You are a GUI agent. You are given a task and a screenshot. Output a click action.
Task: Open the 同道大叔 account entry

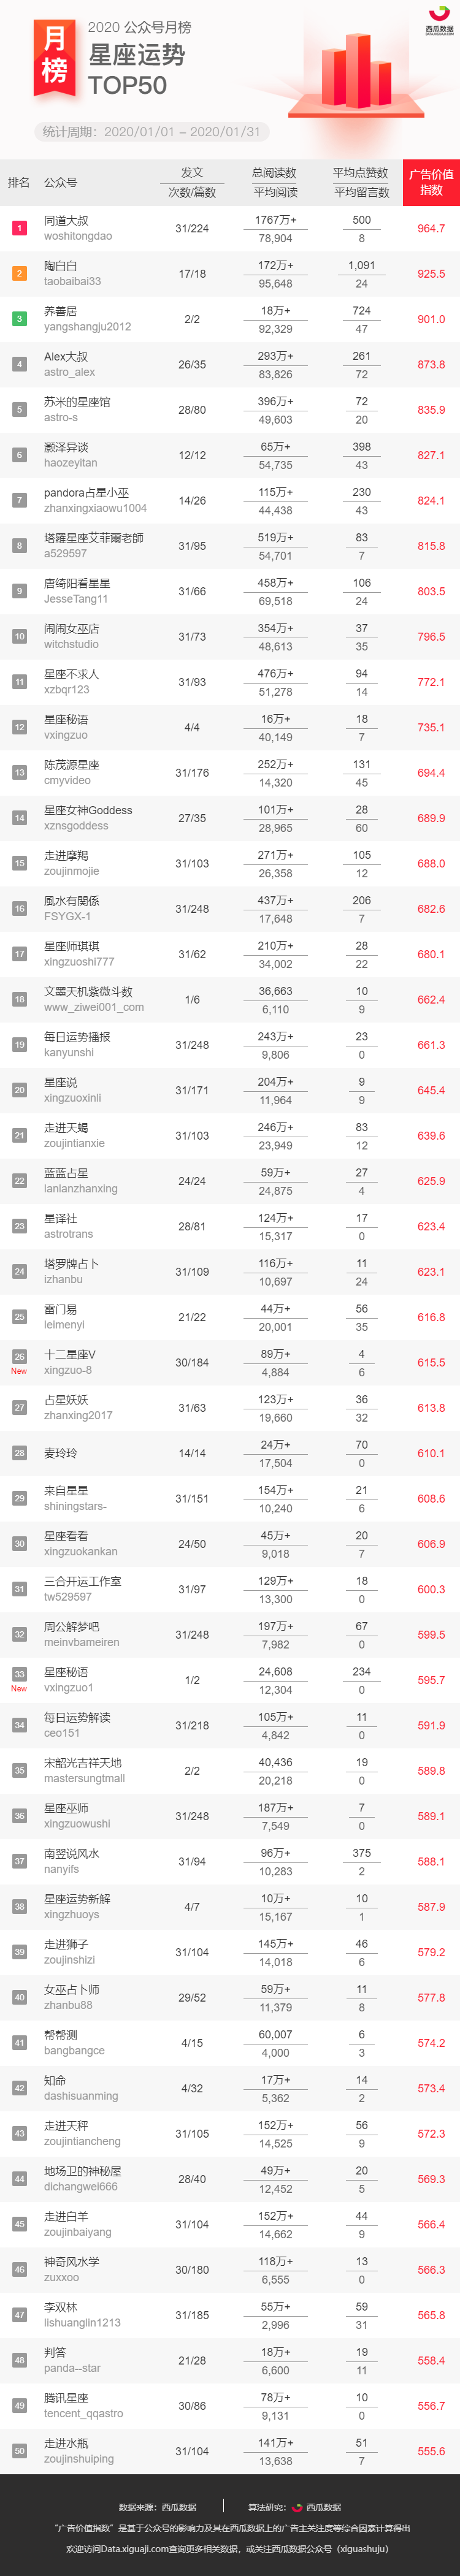78,228
